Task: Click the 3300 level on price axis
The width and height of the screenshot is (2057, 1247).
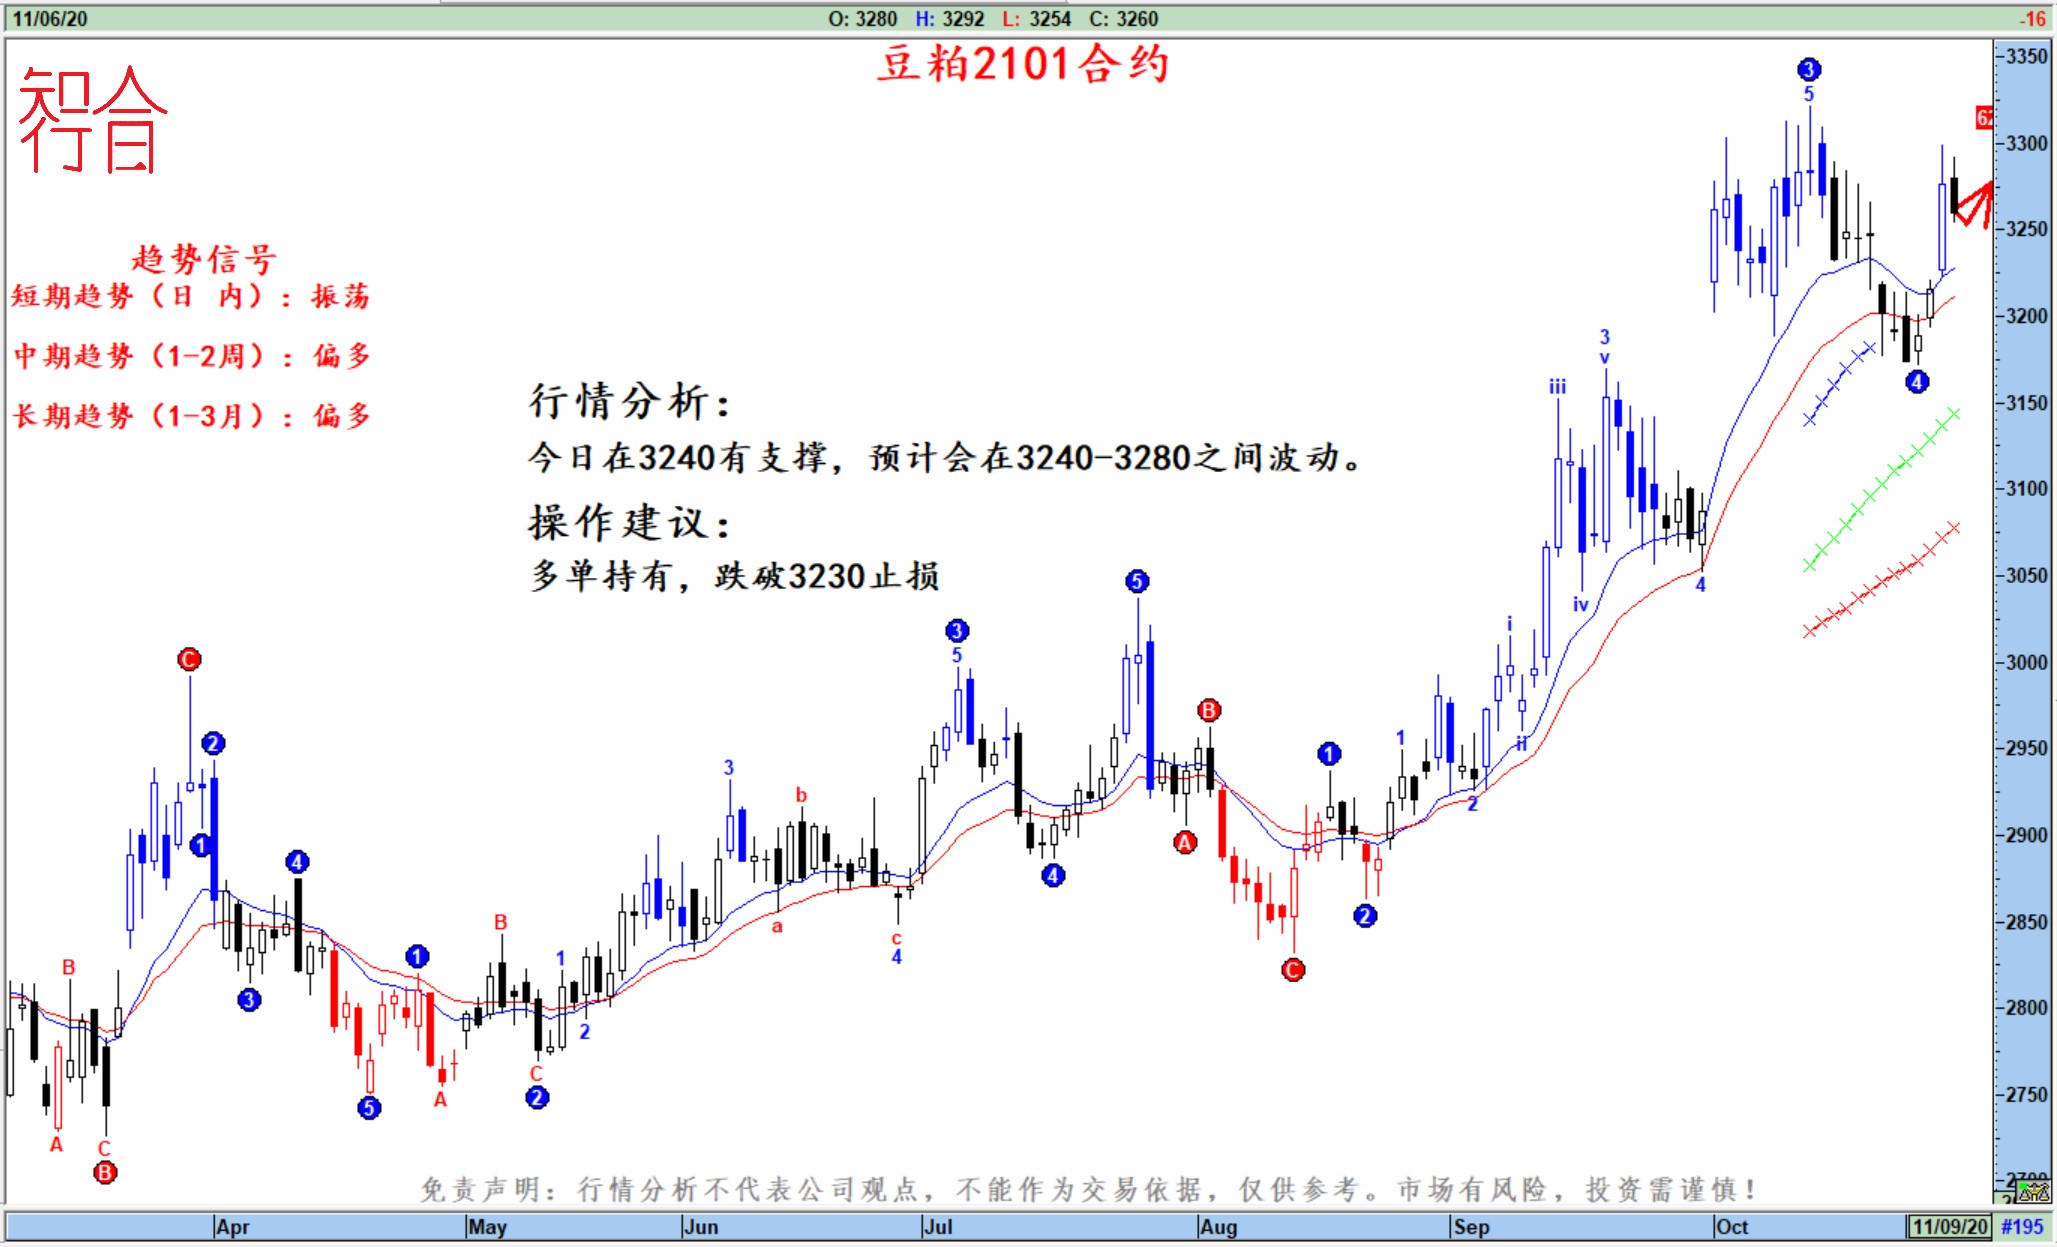Action: tap(2027, 143)
